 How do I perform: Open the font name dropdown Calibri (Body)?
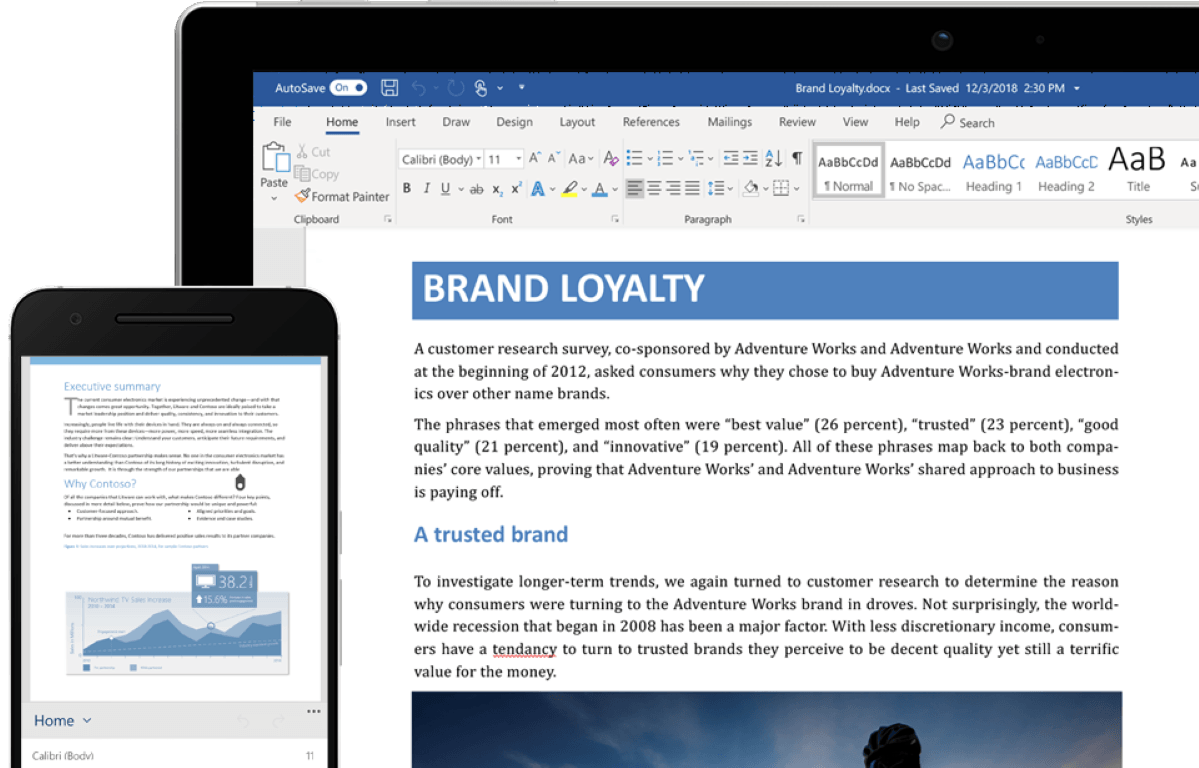(440, 159)
